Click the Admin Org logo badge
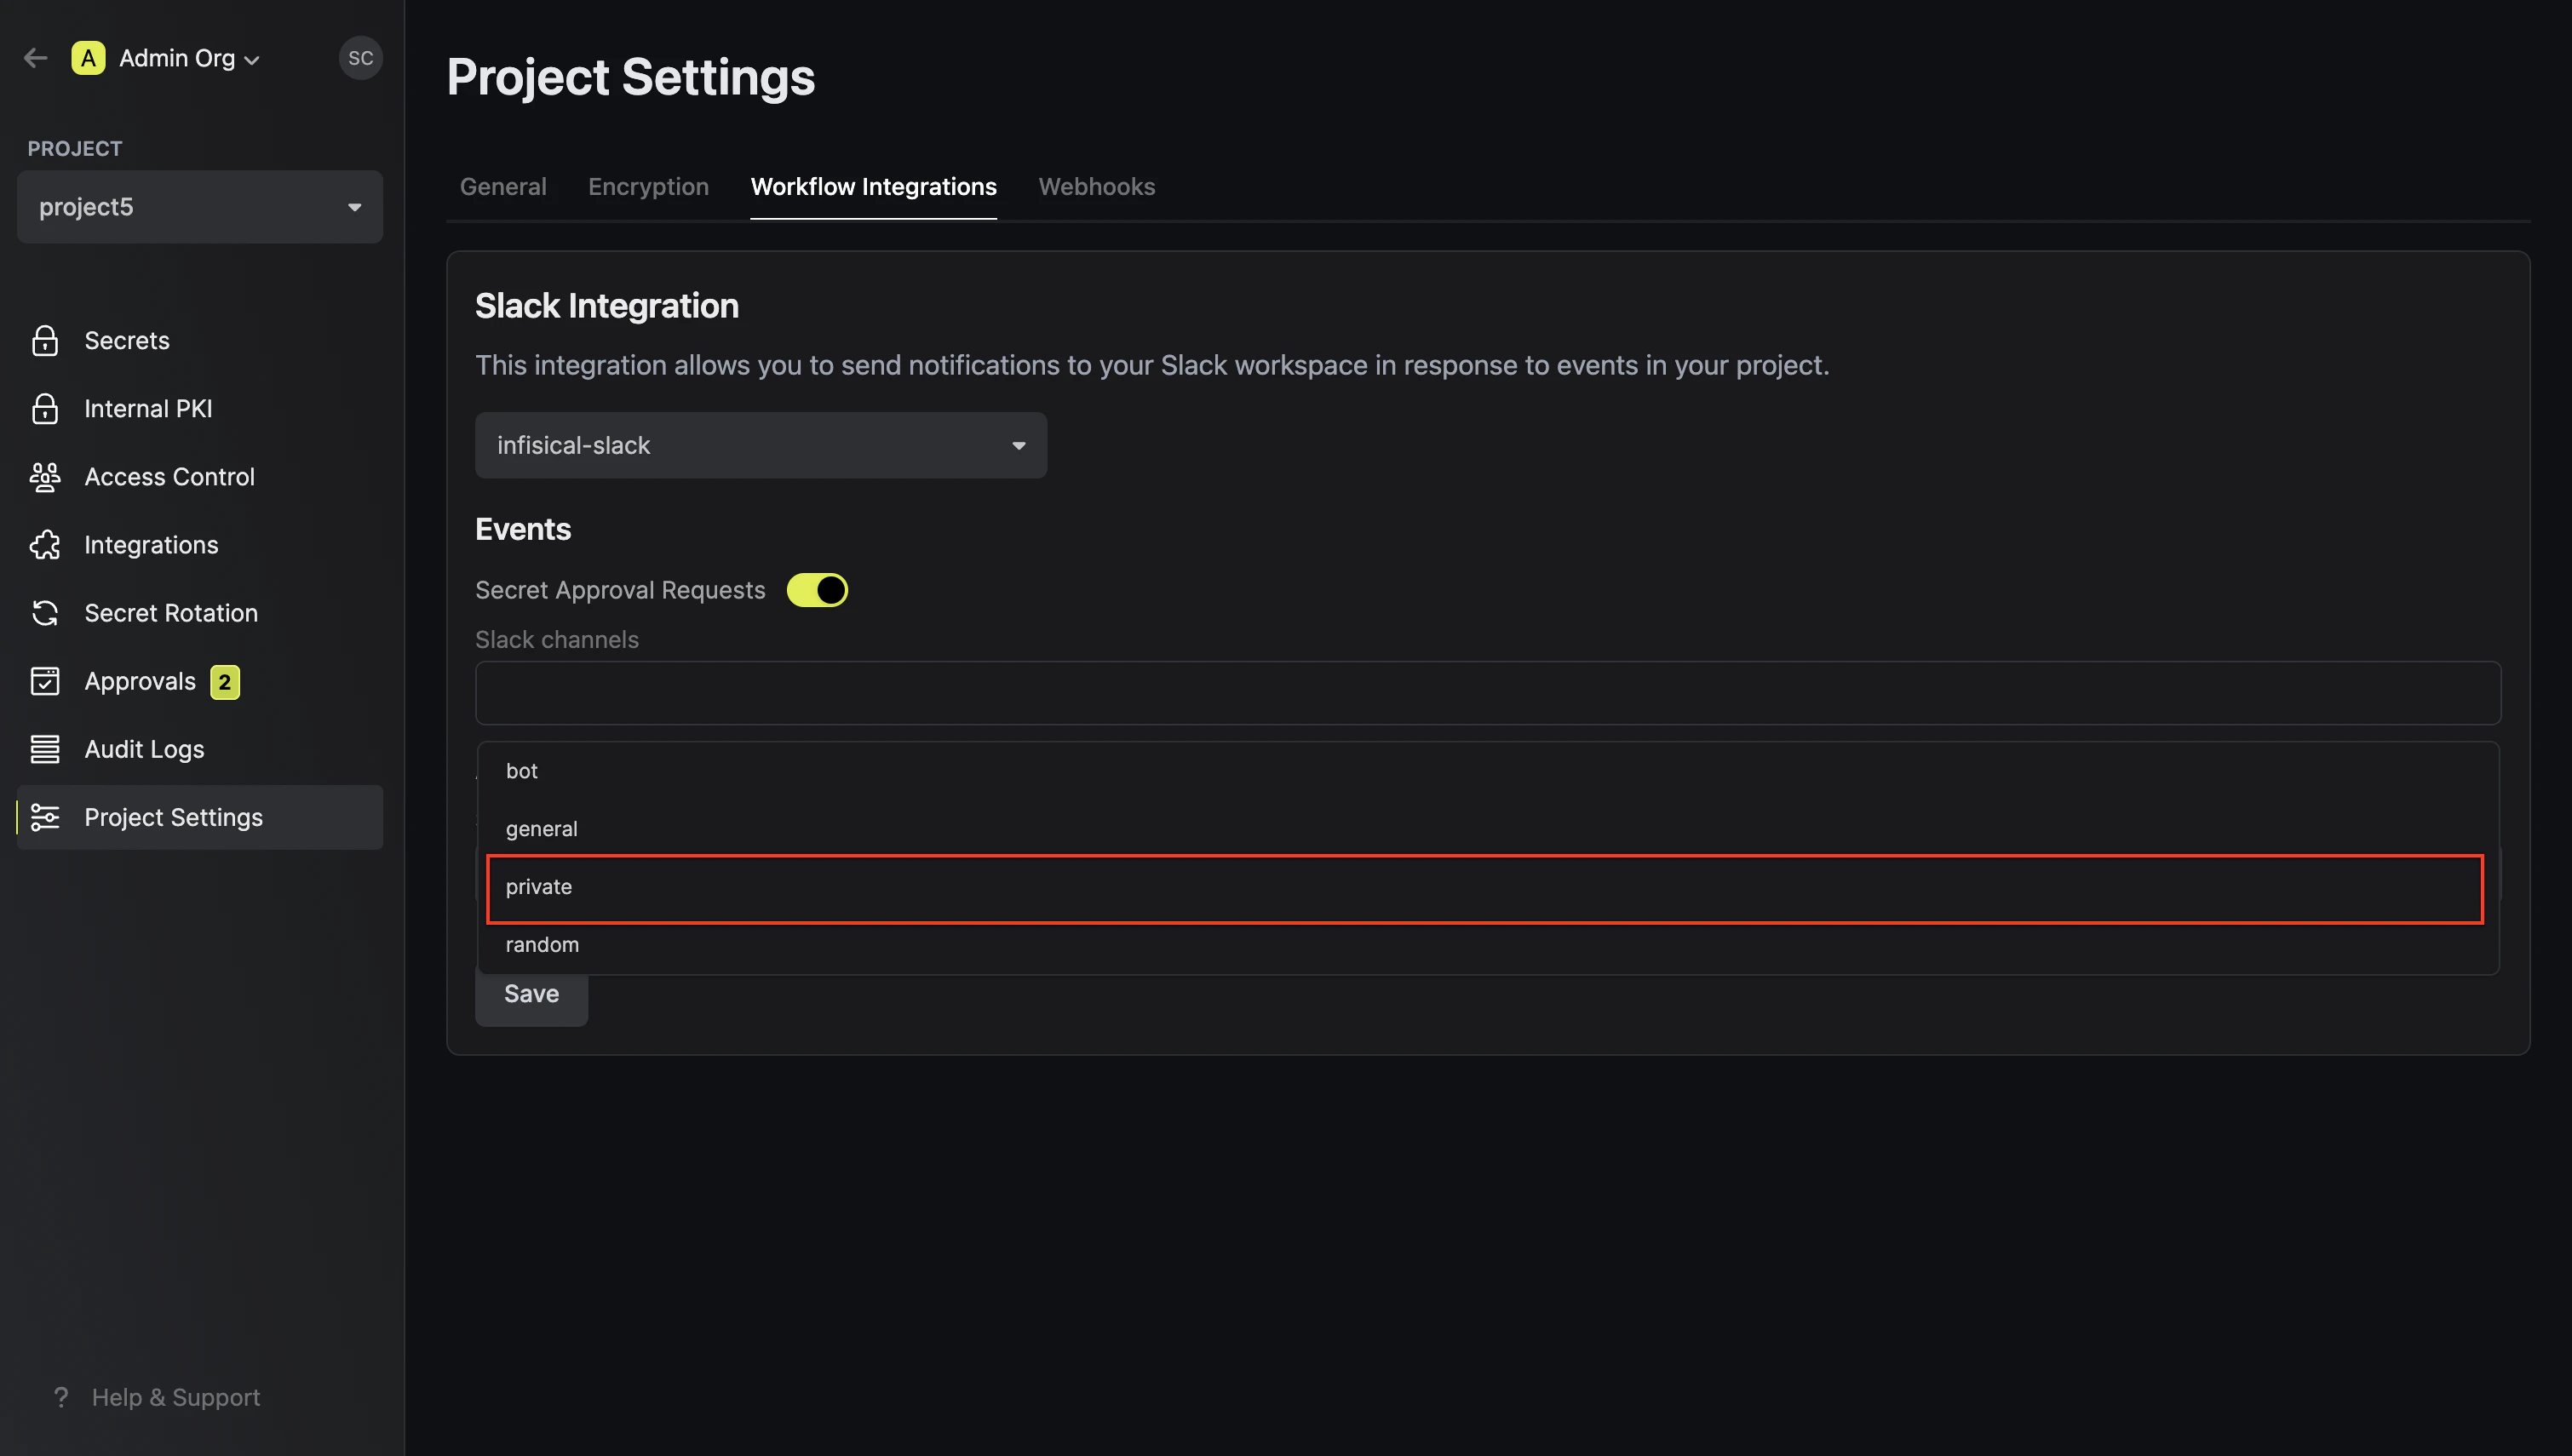Viewport: 2572px width, 1456px height. point(88,58)
